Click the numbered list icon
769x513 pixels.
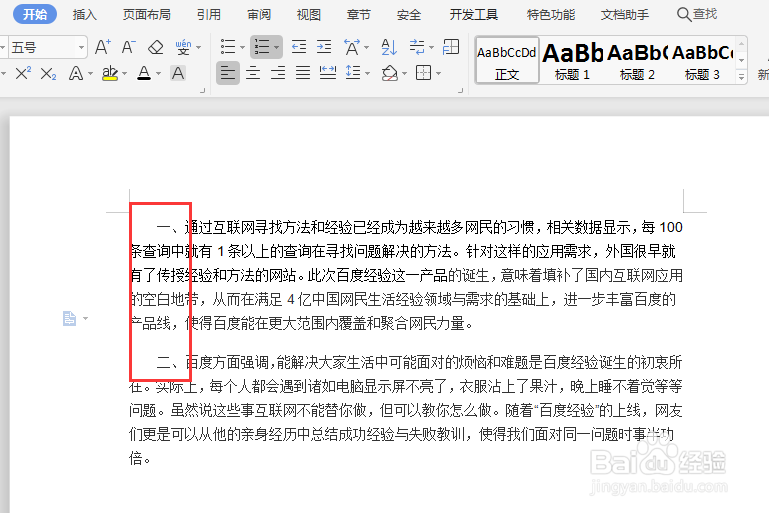point(262,47)
